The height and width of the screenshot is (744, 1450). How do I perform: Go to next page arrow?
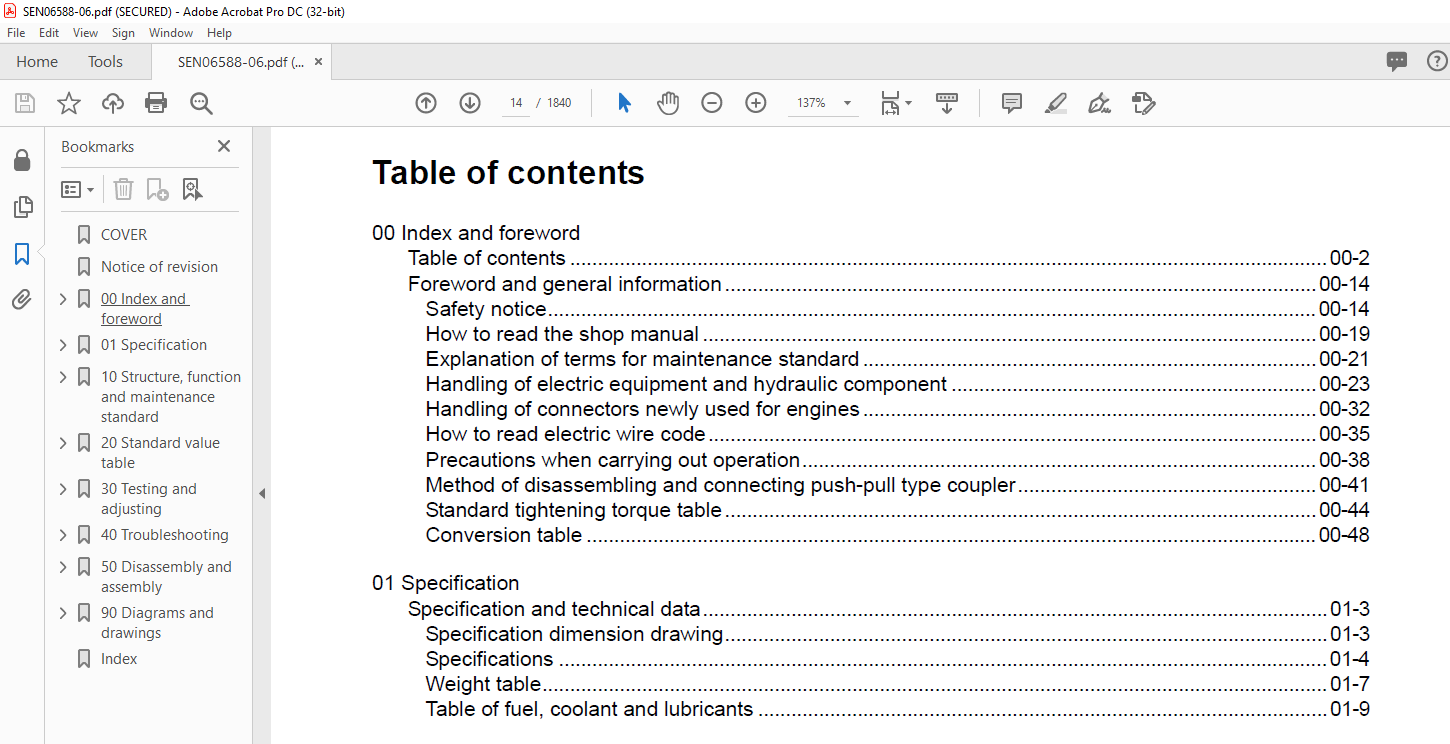pyautogui.click(x=470, y=103)
